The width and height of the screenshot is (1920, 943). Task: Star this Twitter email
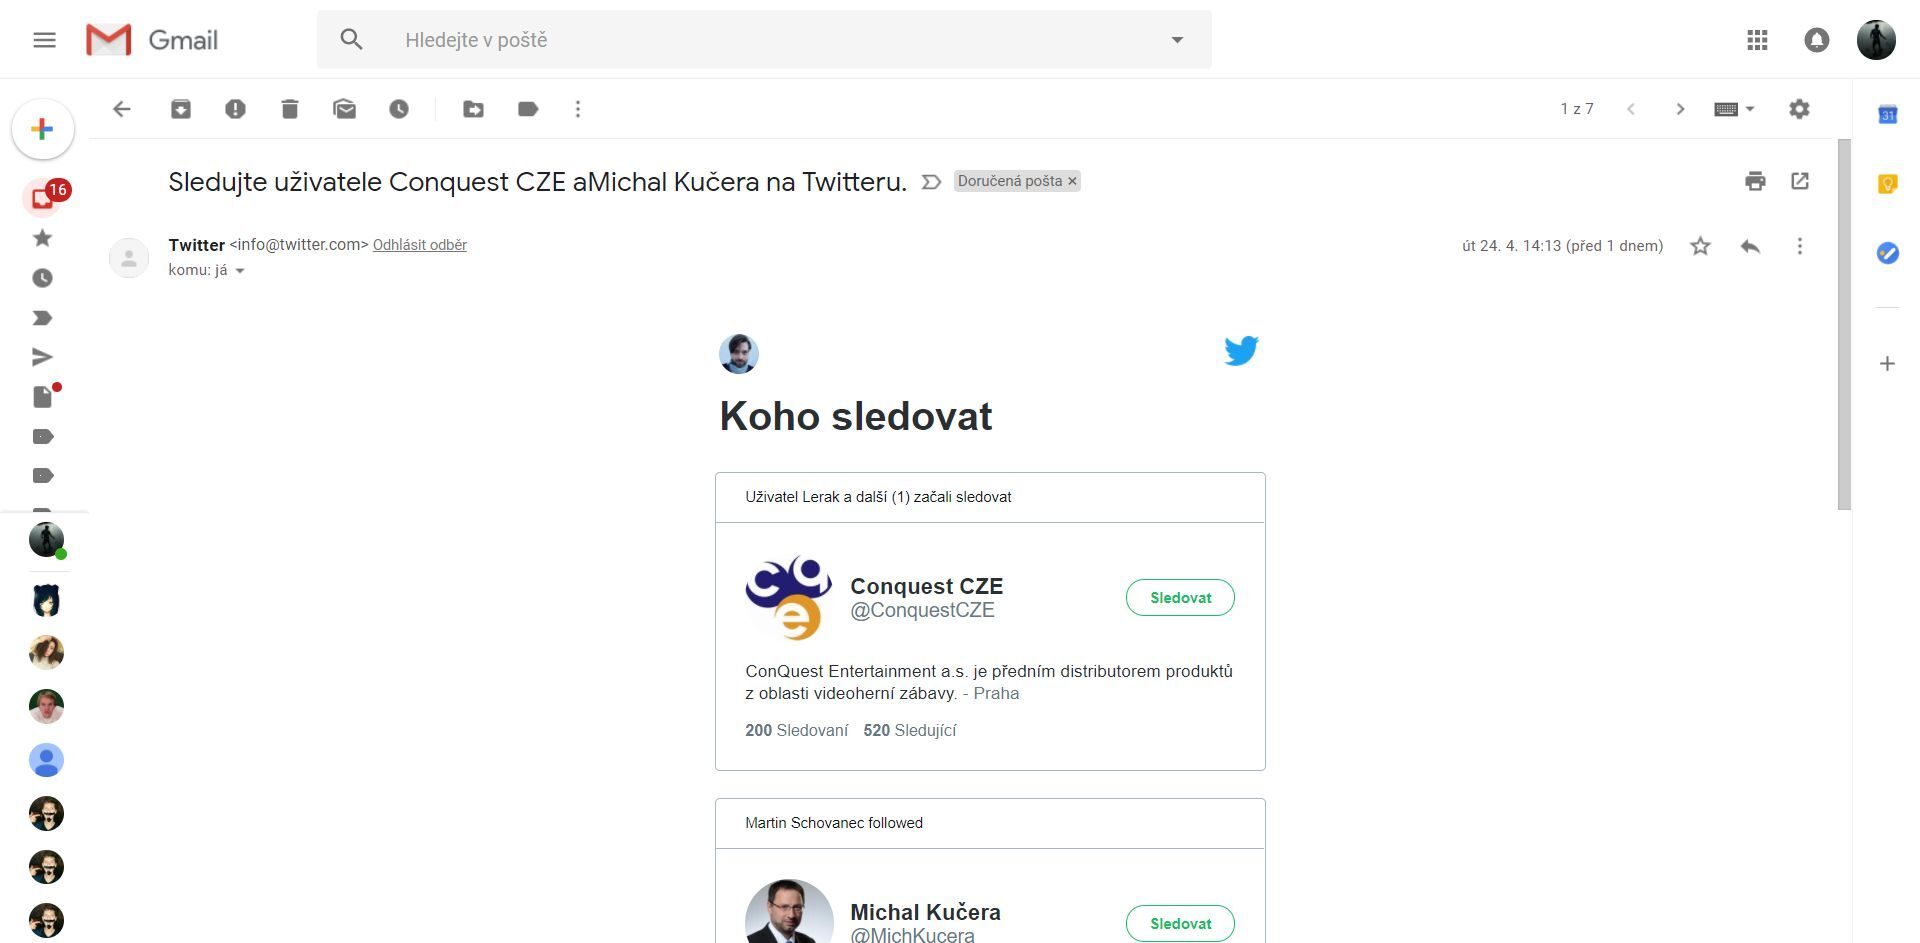click(x=1700, y=246)
